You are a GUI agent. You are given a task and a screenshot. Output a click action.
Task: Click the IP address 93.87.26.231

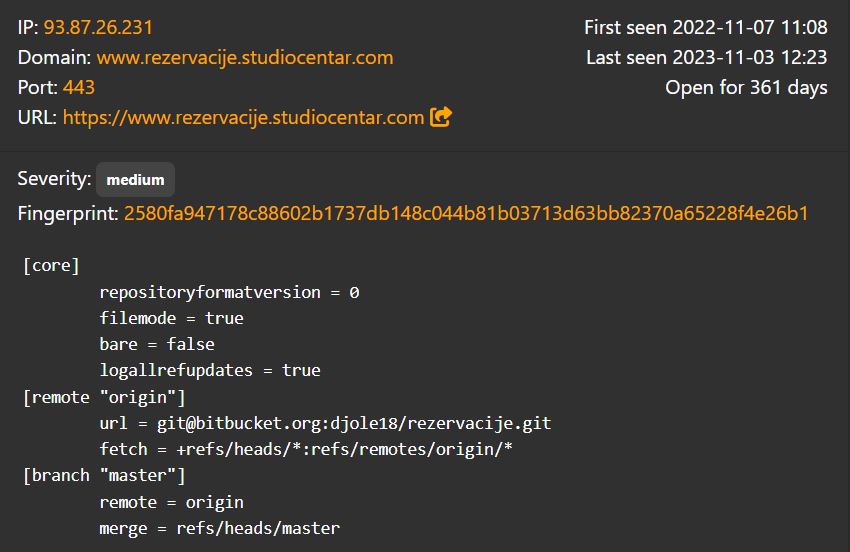98,28
